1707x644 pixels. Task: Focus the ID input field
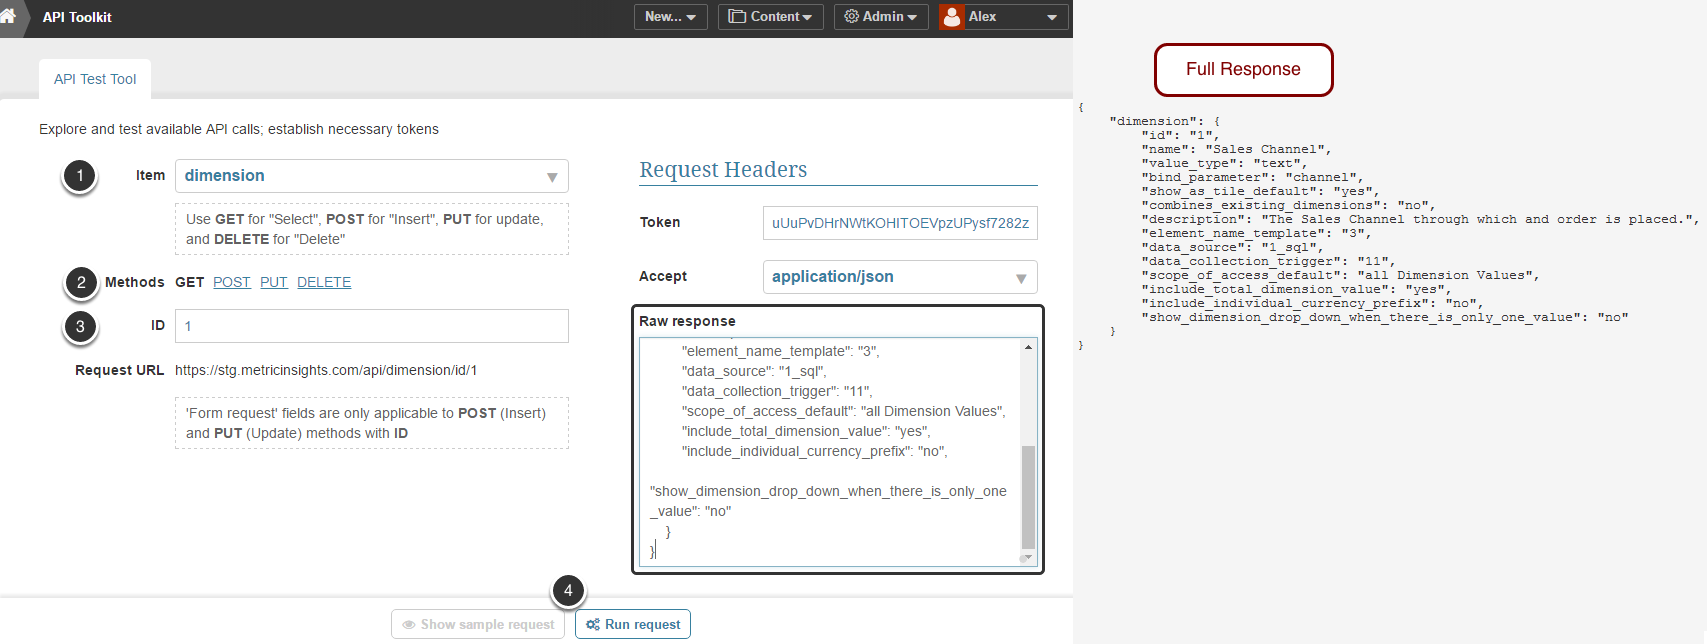(372, 326)
